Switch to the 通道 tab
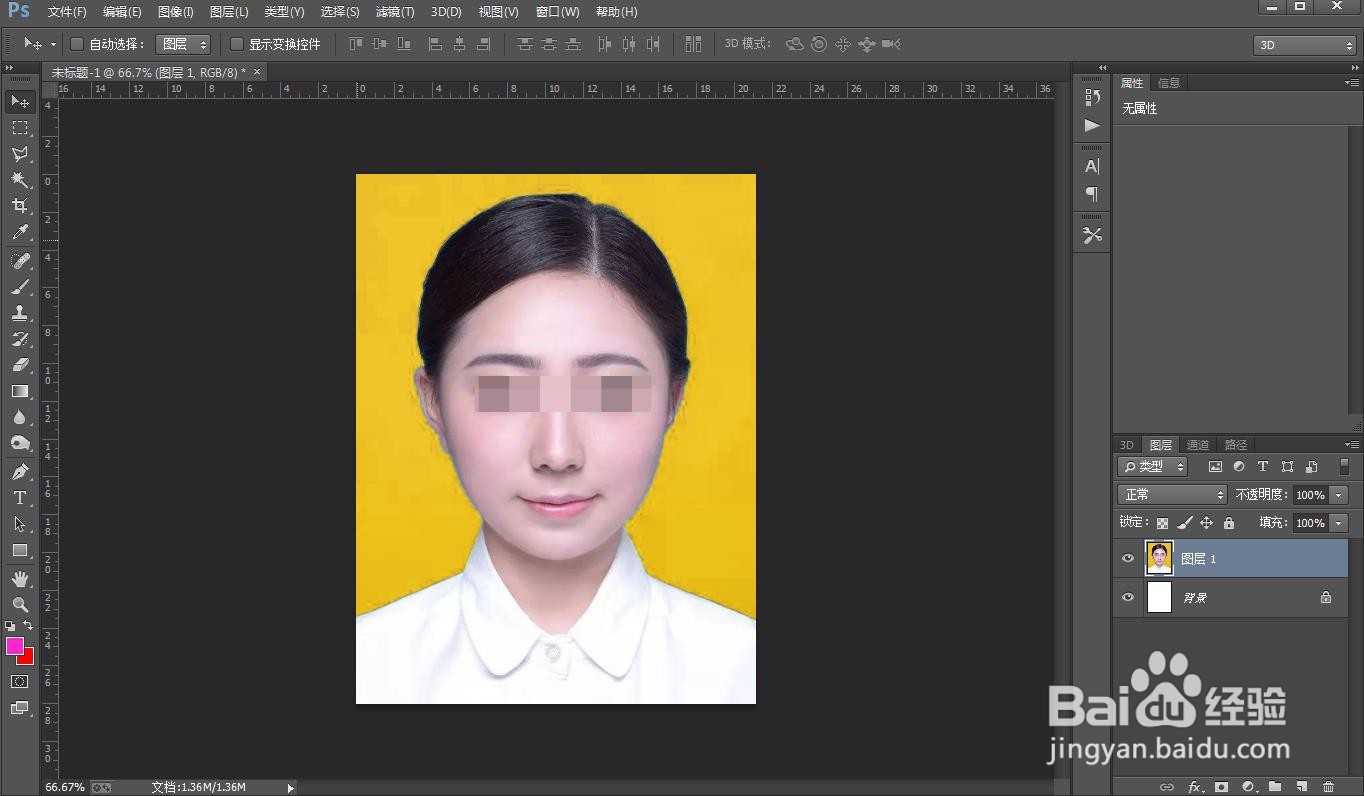 point(1198,445)
